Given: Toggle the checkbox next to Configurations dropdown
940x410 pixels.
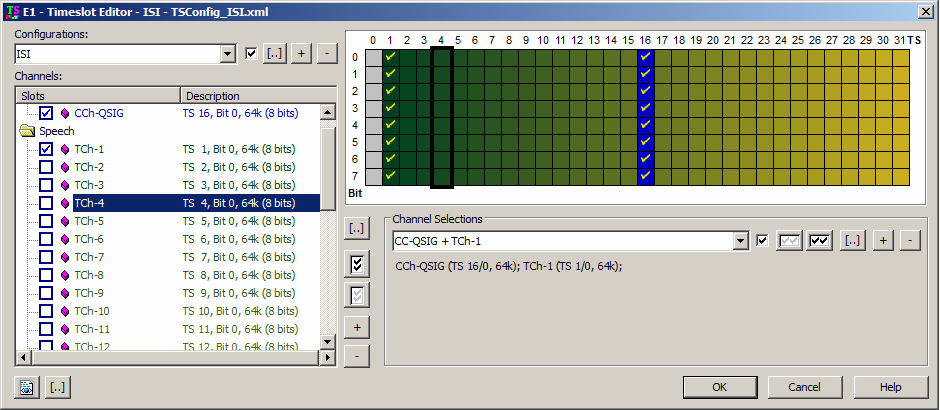Looking at the screenshot, I should tap(251, 53).
